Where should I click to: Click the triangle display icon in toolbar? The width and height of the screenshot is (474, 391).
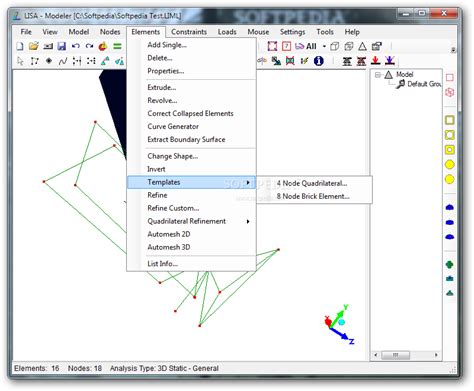click(x=362, y=46)
